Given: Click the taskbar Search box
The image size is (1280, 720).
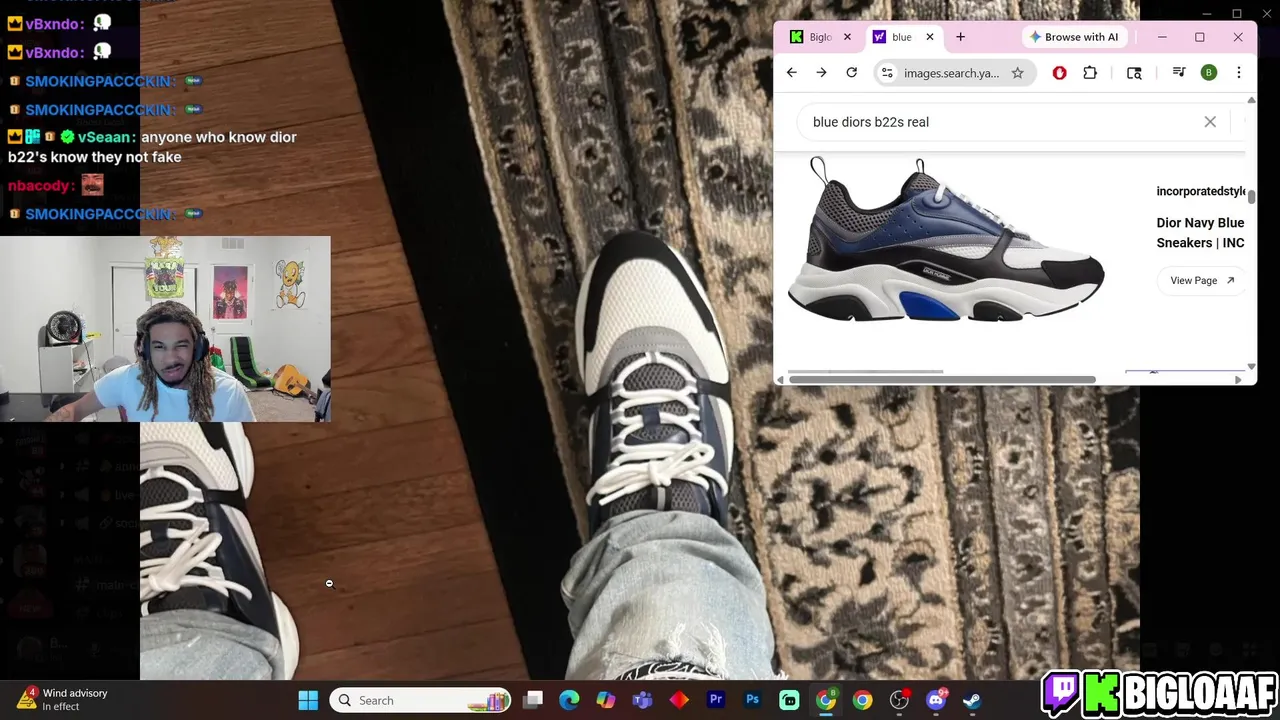Looking at the screenshot, I should [x=420, y=700].
